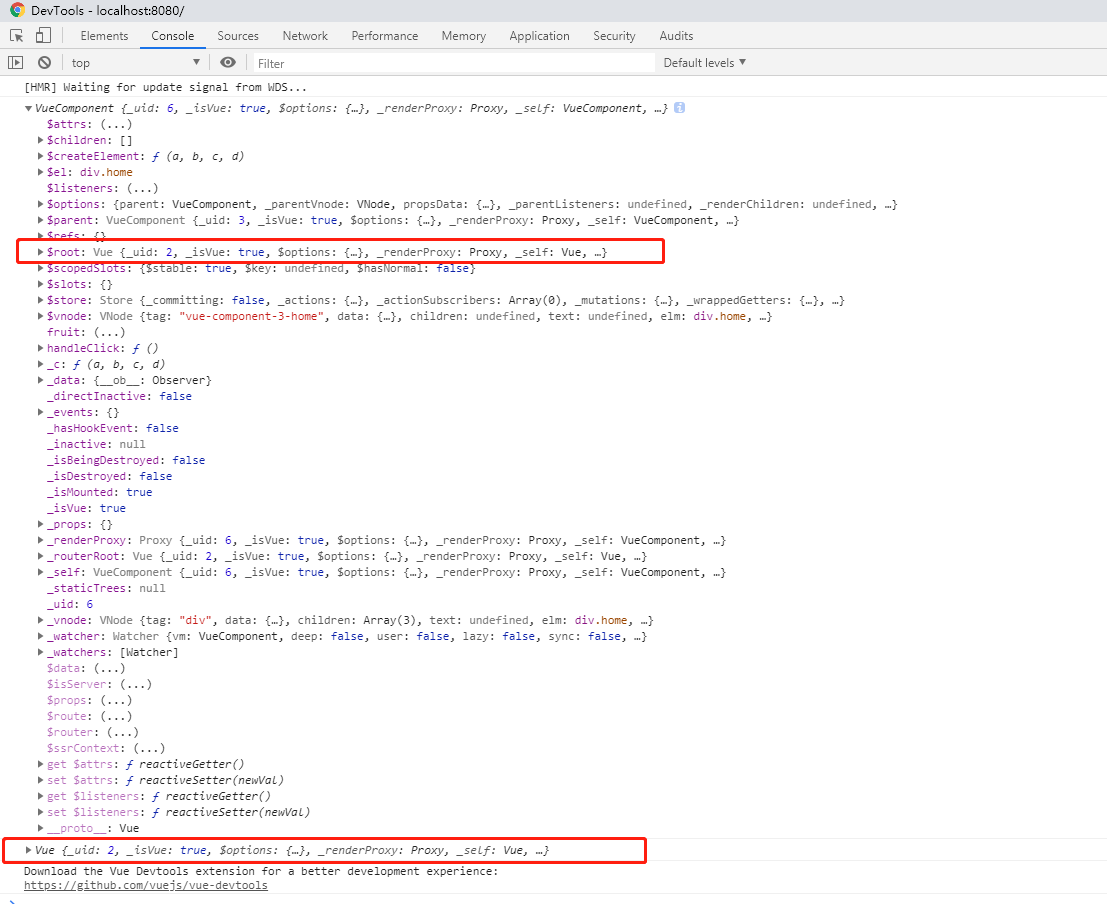Invoke the $route (...) getter
This screenshot has height=904, width=1107.
116,716
